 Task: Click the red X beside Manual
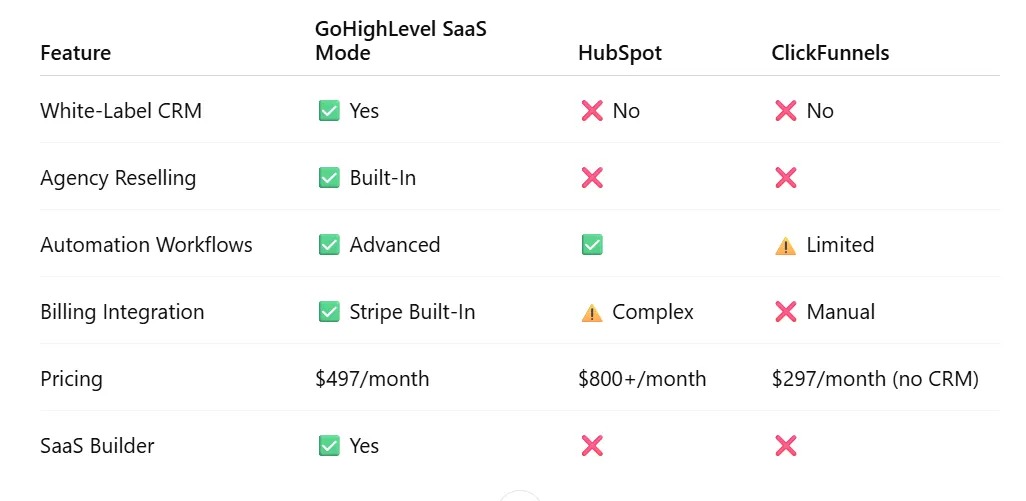pyautogui.click(x=786, y=312)
